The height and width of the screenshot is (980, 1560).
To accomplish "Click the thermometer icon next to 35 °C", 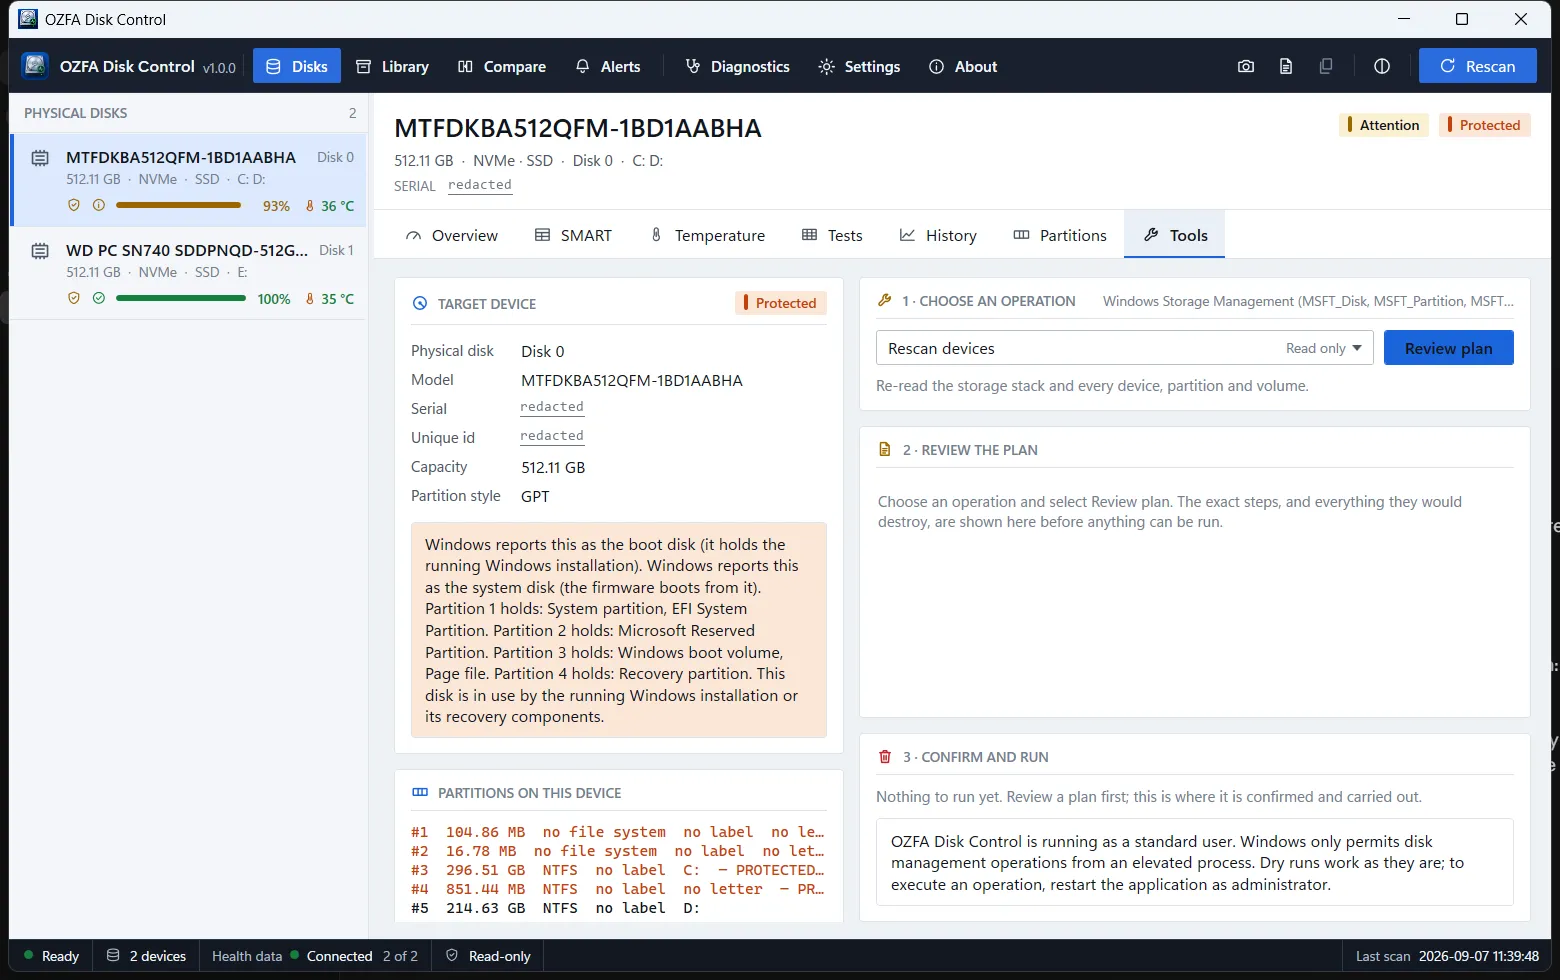I will click(x=310, y=298).
